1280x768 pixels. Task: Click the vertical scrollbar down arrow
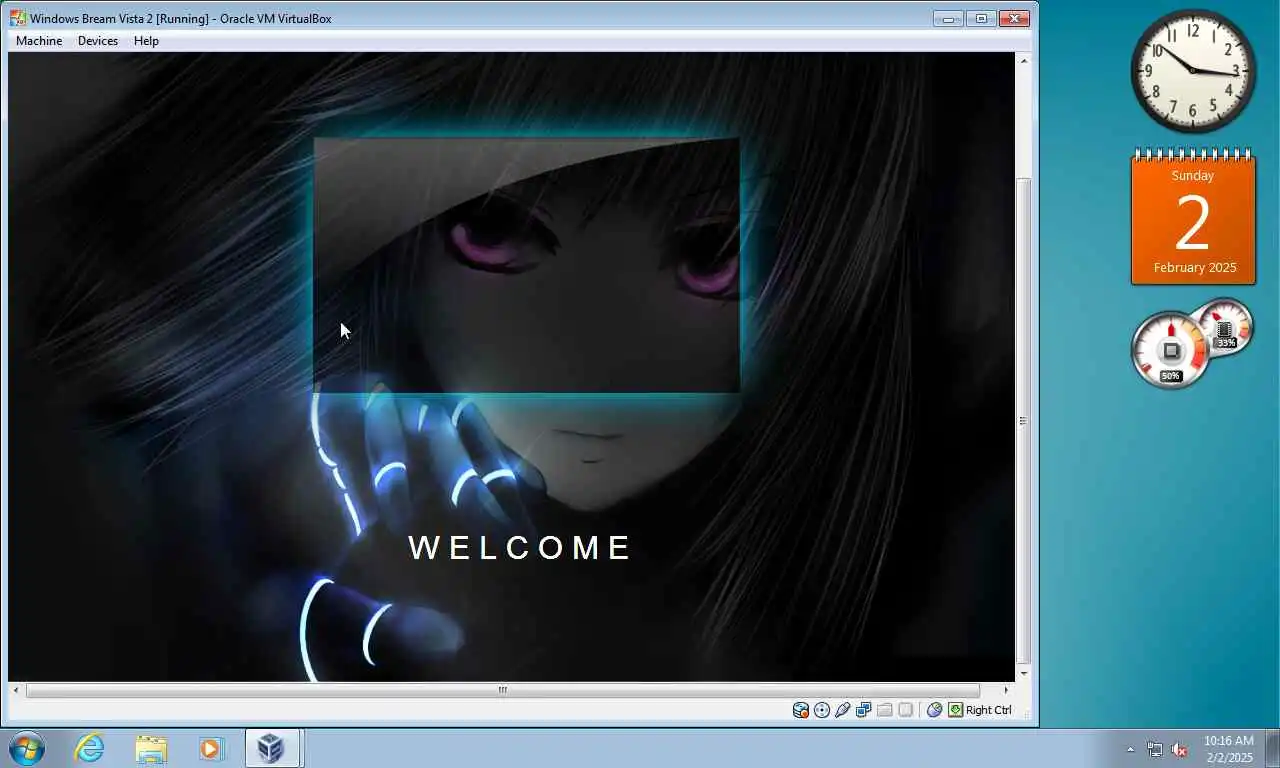(x=1023, y=673)
